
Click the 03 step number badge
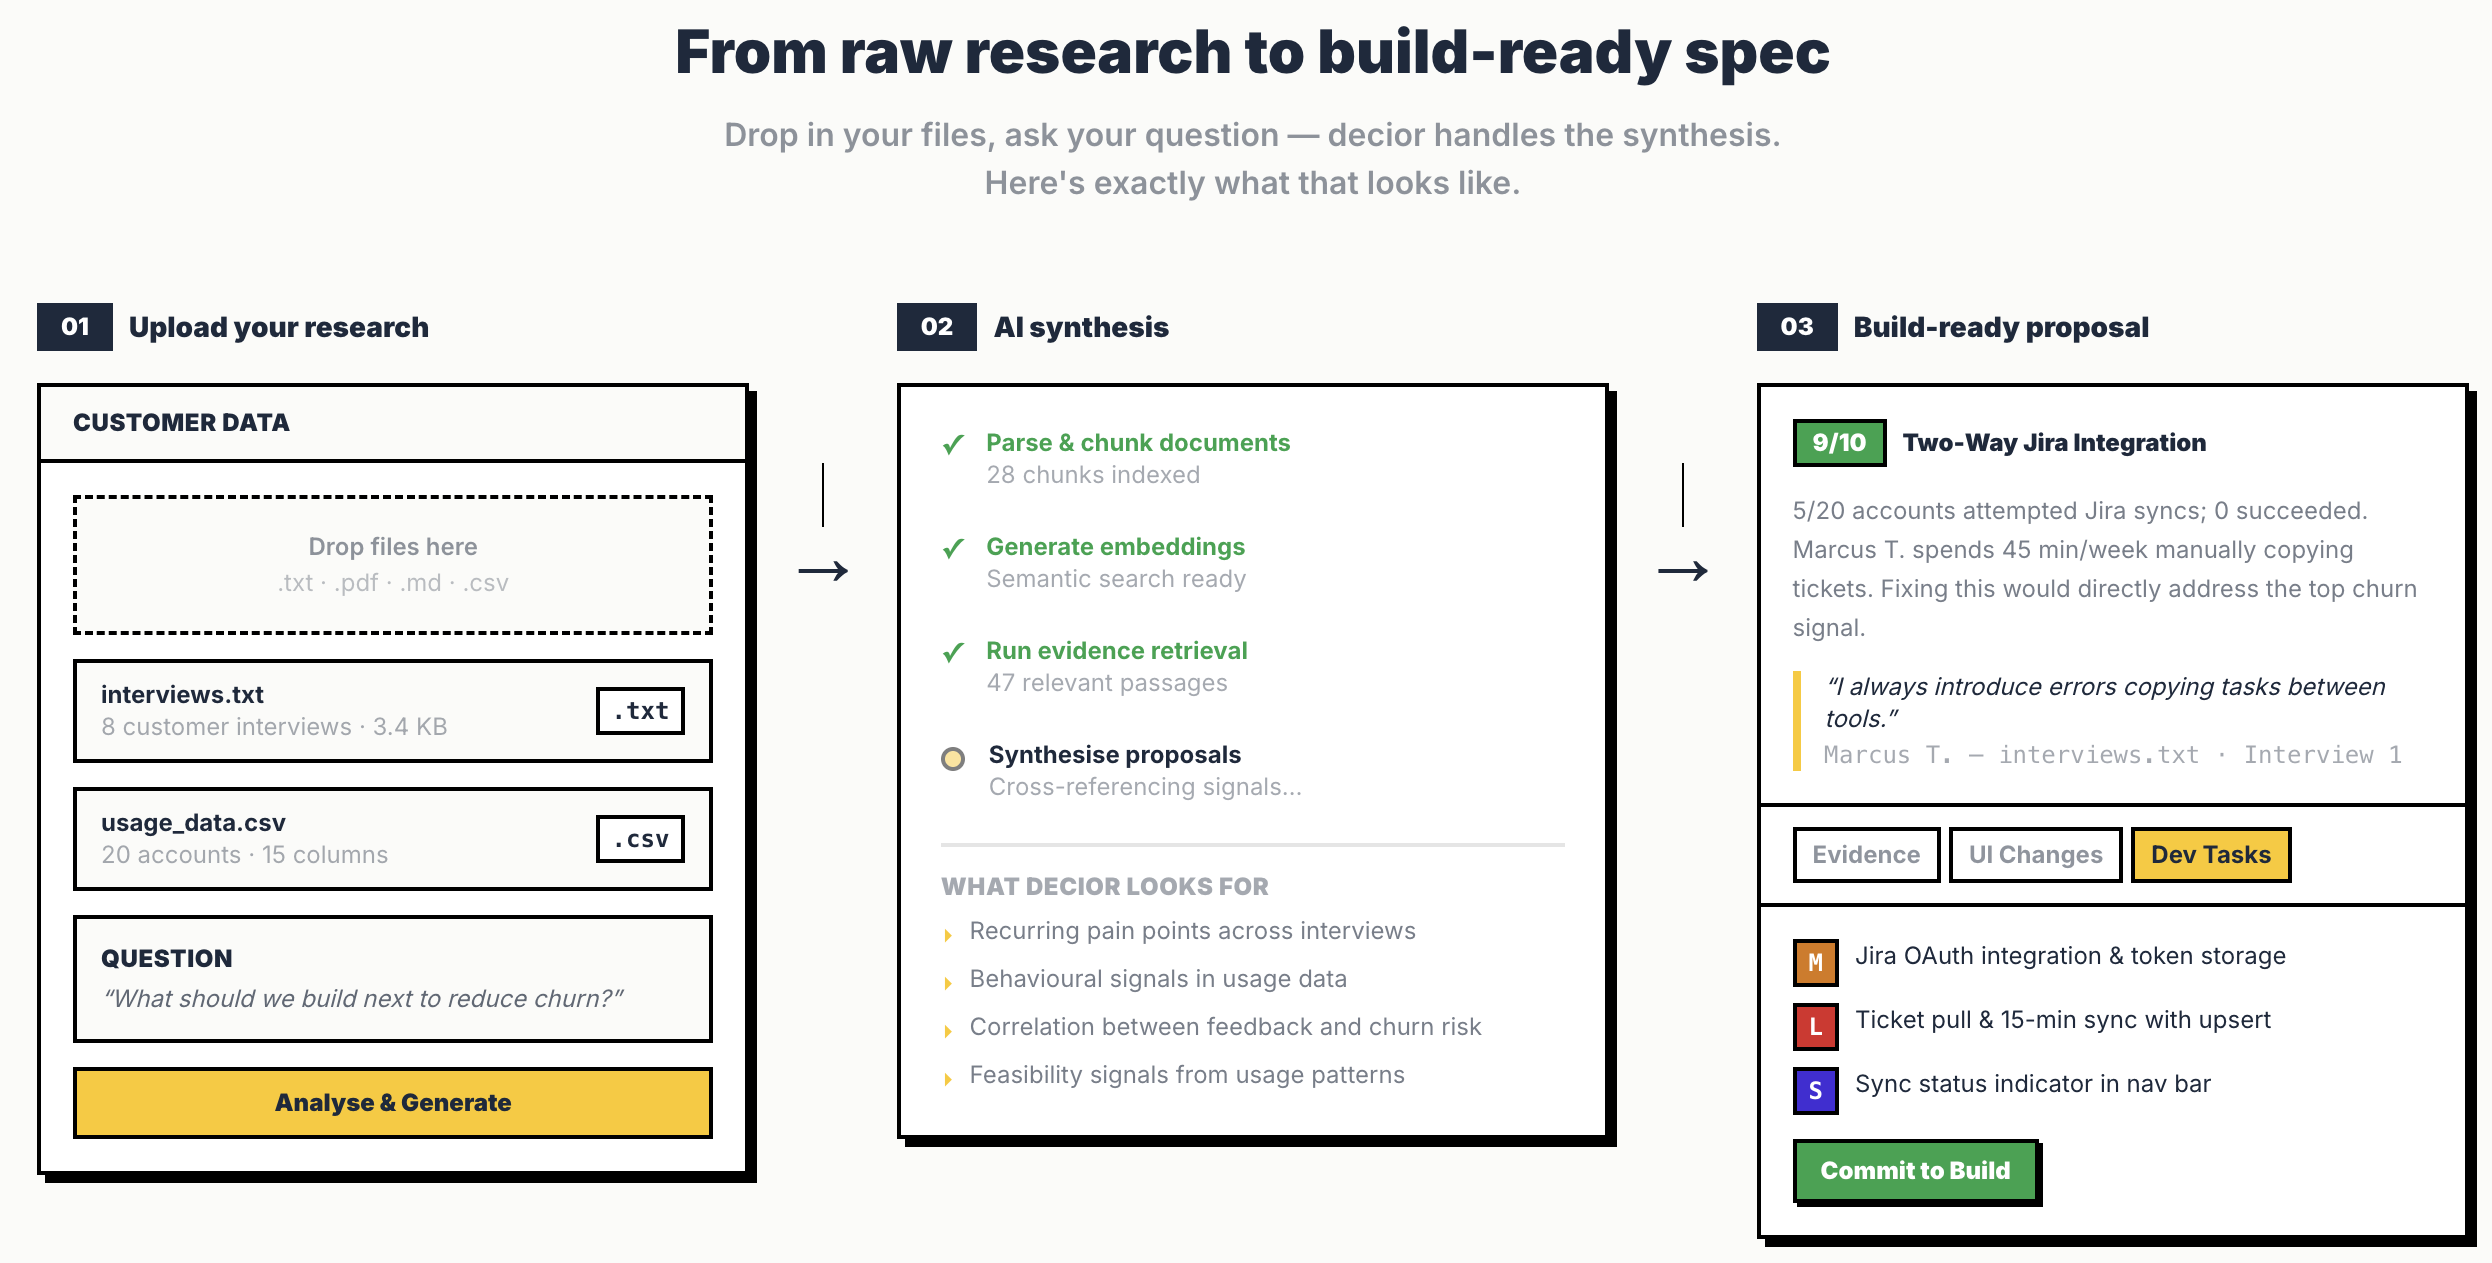tap(1796, 327)
